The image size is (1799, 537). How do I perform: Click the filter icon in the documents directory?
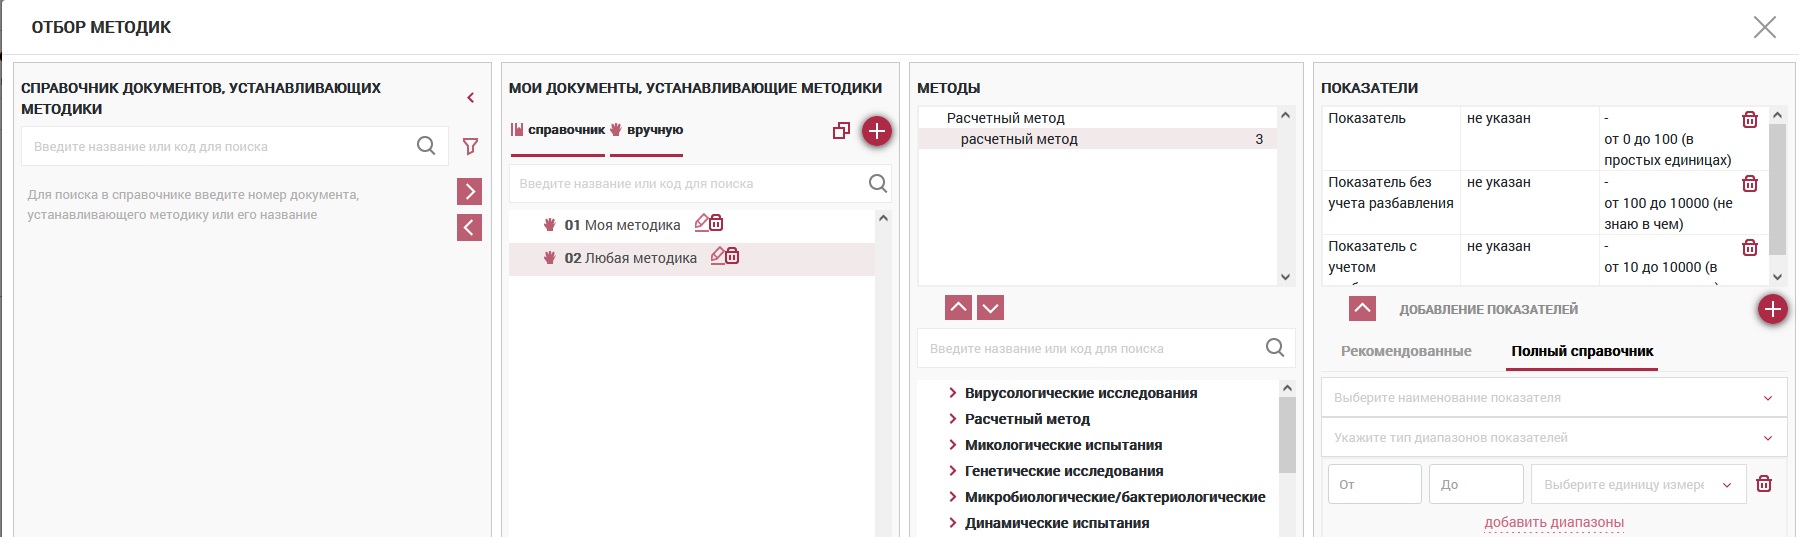470,147
